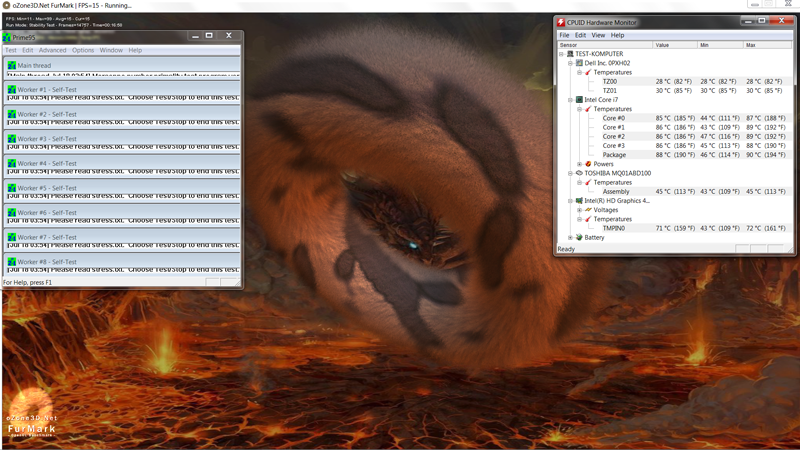Click the TOSHIBA hard drive icon
This screenshot has width=800, height=450.
click(579, 173)
